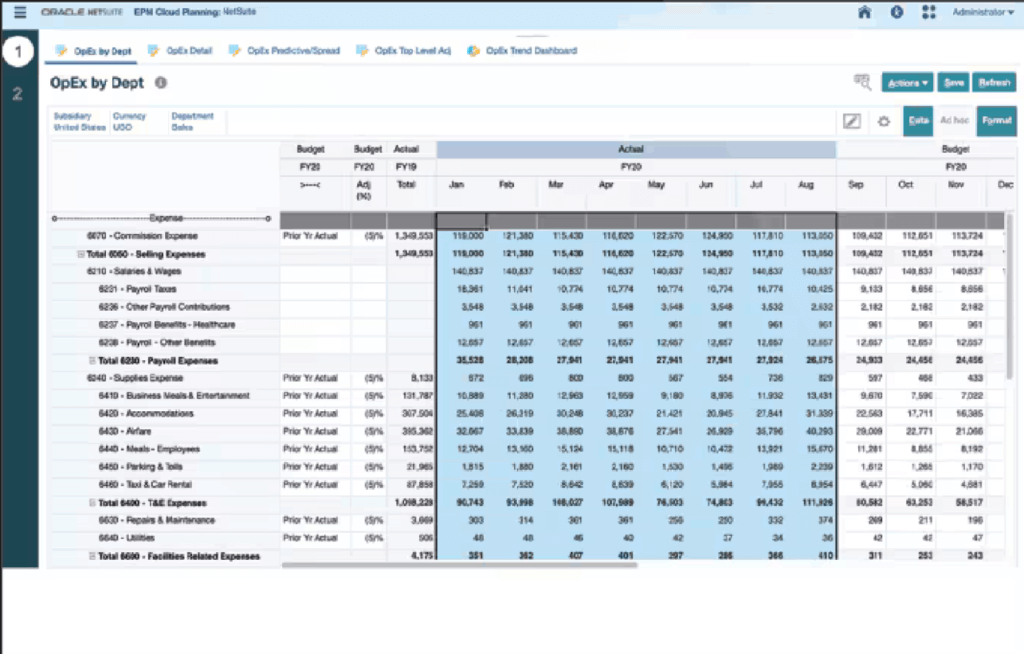Open the accessibility settings icon
1024x654 pixels.
point(897,13)
